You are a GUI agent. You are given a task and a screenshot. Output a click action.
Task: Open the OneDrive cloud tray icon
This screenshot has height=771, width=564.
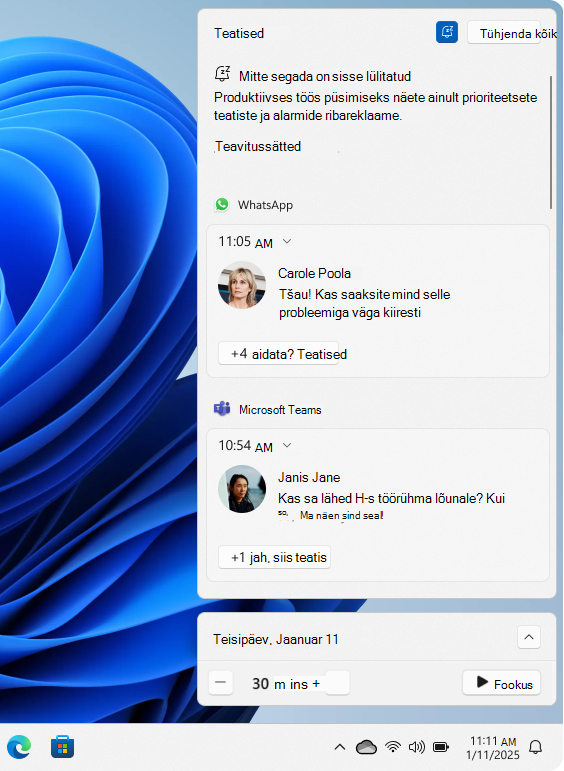click(366, 747)
